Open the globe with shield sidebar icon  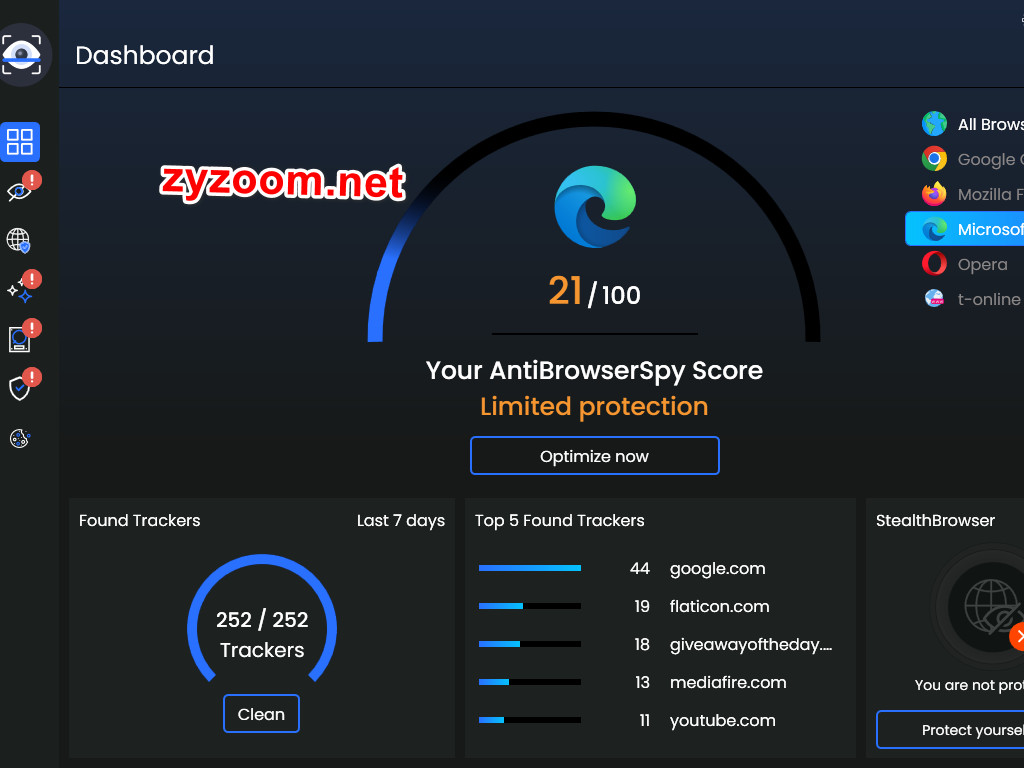18,240
